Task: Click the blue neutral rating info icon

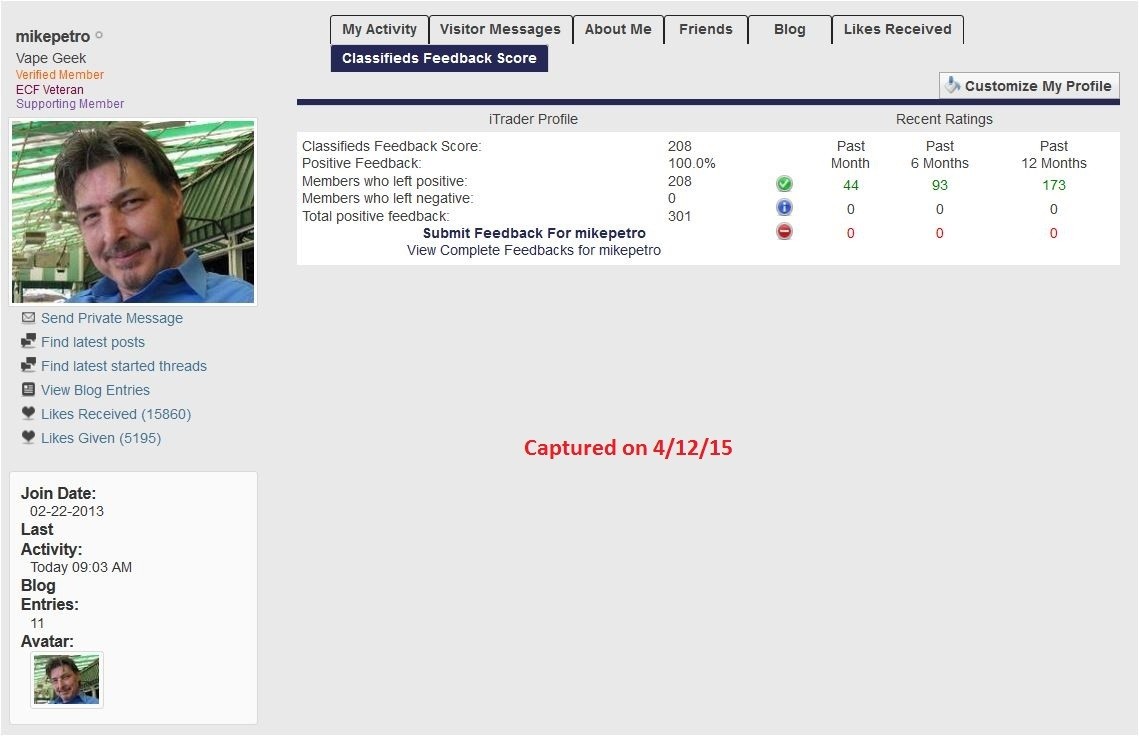Action: 784,208
